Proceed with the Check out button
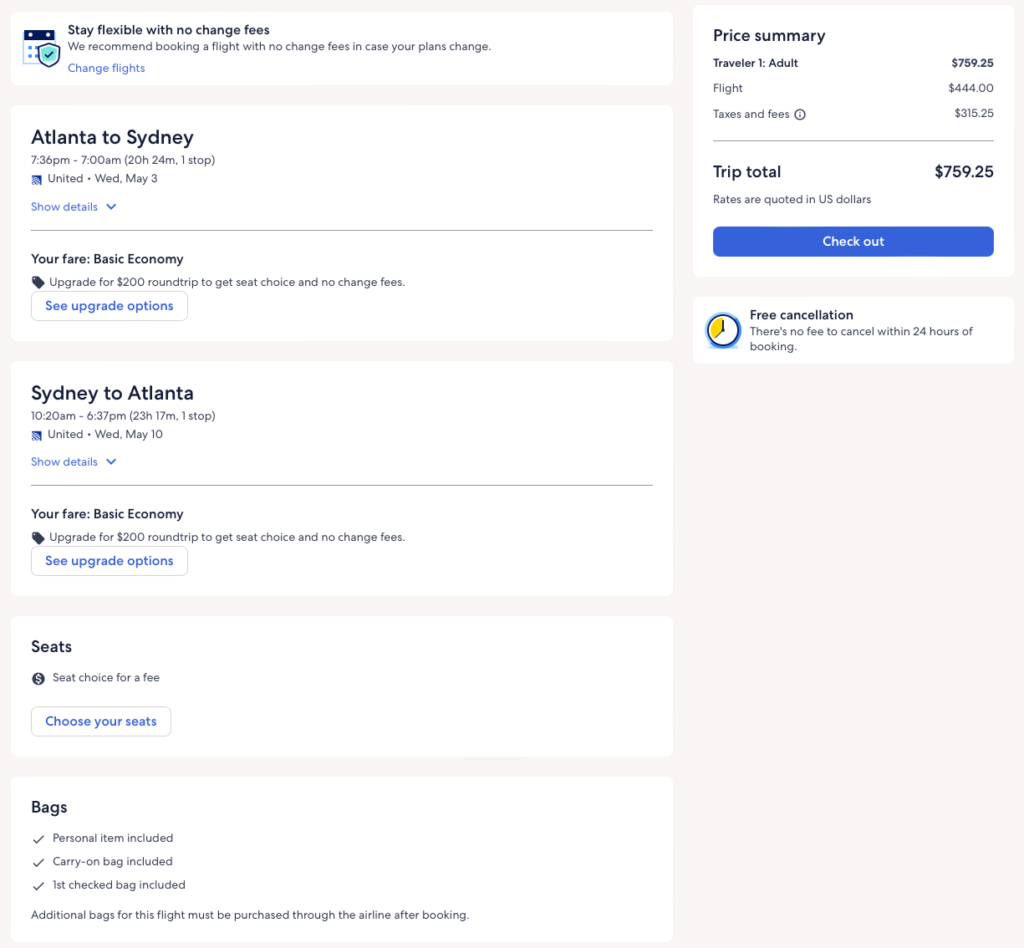The width and height of the screenshot is (1024, 948). [853, 241]
